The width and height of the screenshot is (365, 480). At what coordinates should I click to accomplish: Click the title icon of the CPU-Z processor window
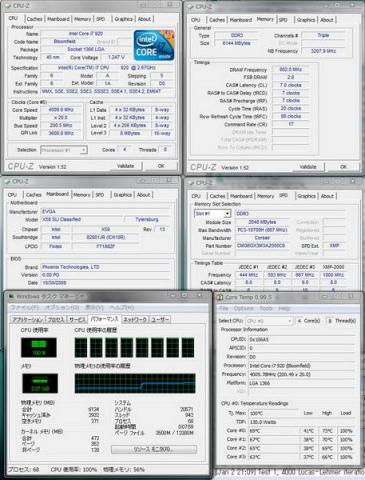coord(8,6)
